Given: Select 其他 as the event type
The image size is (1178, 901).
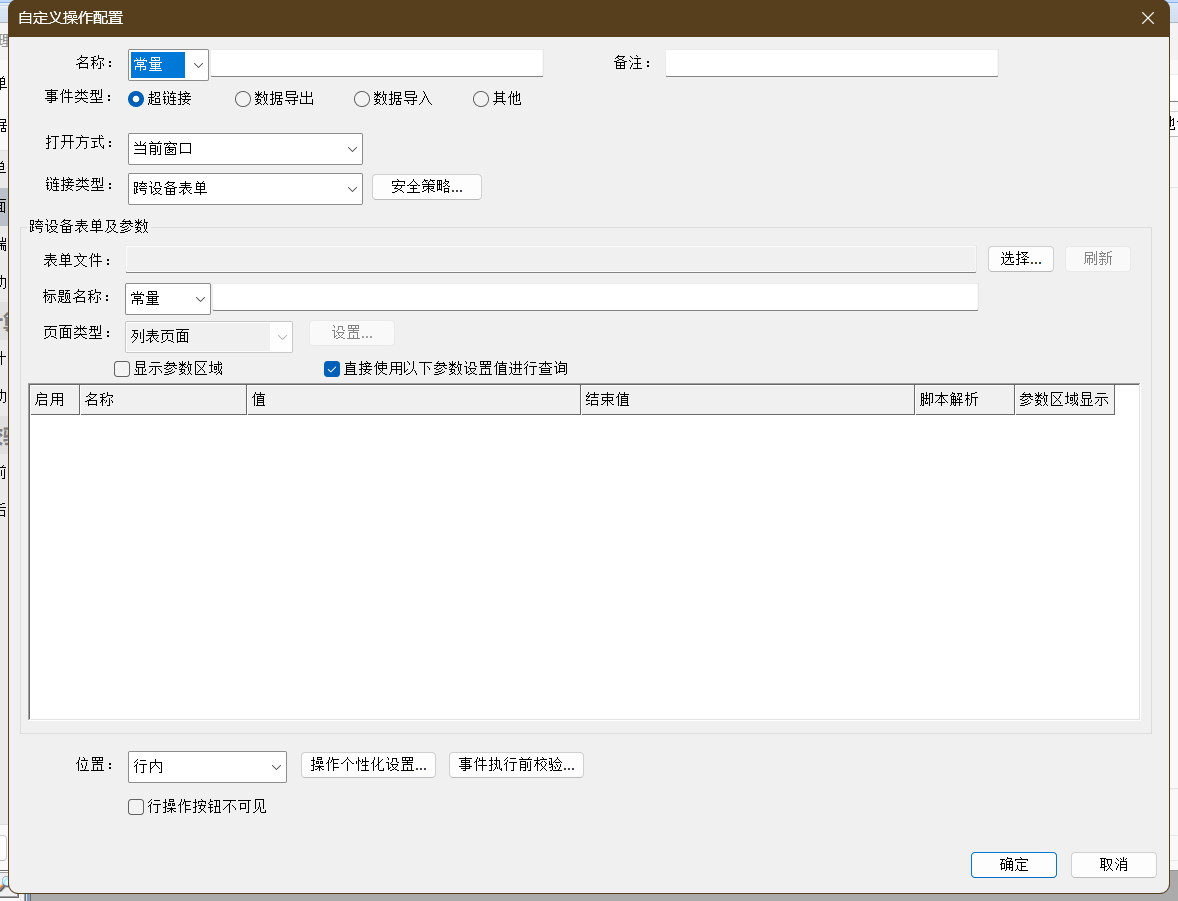Looking at the screenshot, I should [x=481, y=99].
